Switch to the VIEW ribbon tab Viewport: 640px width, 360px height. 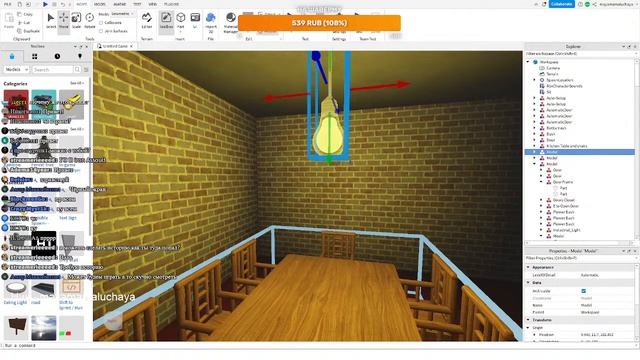(x=153, y=4)
